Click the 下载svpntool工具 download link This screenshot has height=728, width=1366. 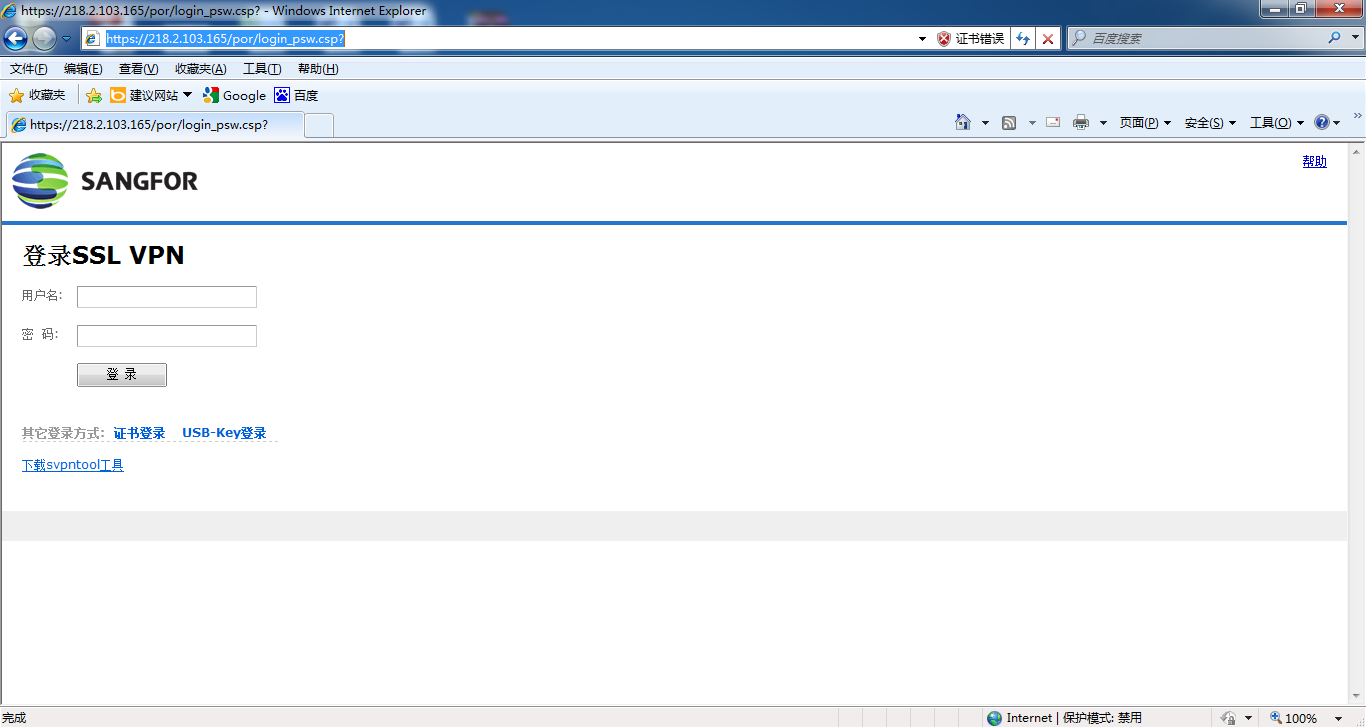[73, 465]
